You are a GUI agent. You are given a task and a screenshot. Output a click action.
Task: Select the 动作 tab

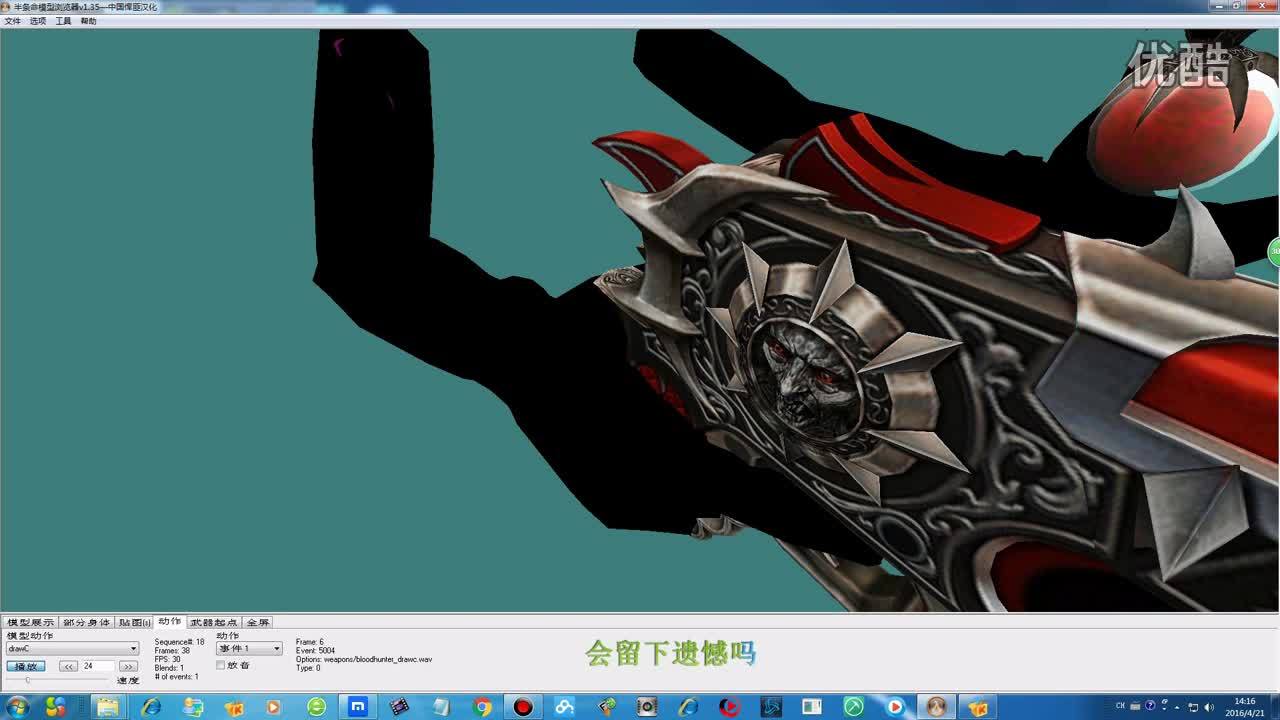(x=170, y=621)
